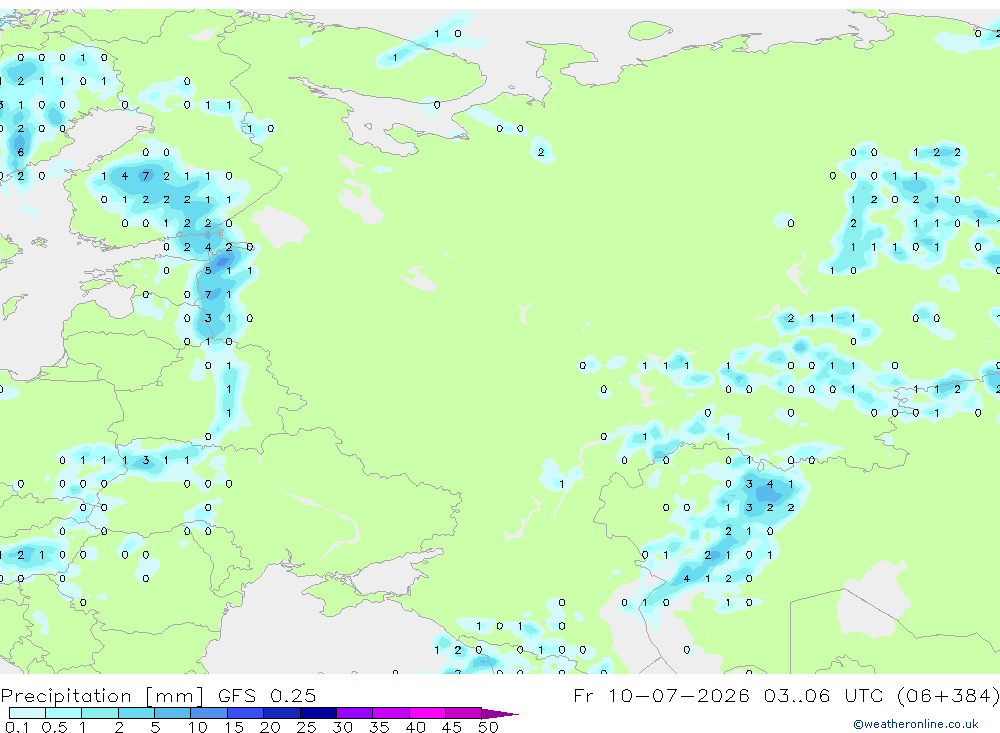Click the legend label "45"
1000x733 pixels.
pos(452,727)
